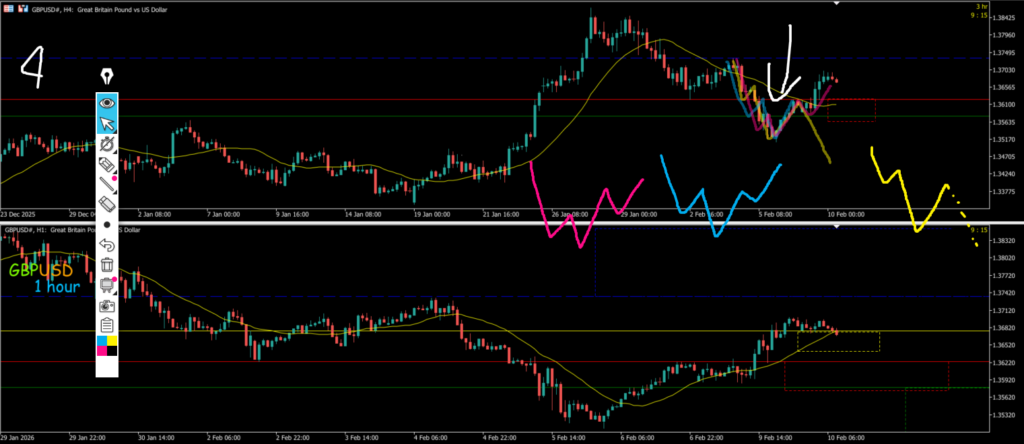The width and height of the screenshot is (1024, 444).
Task: Click the 1.35320 price label on H1 scale
Action: (x=1002, y=415)
